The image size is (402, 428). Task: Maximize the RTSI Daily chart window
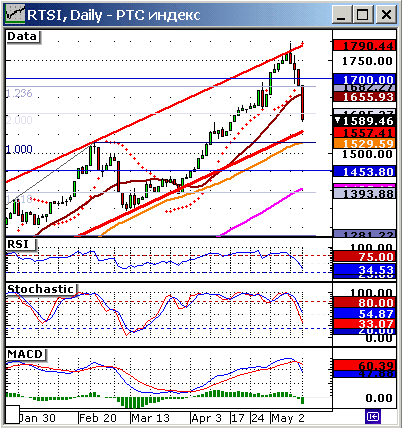point(363,15)
